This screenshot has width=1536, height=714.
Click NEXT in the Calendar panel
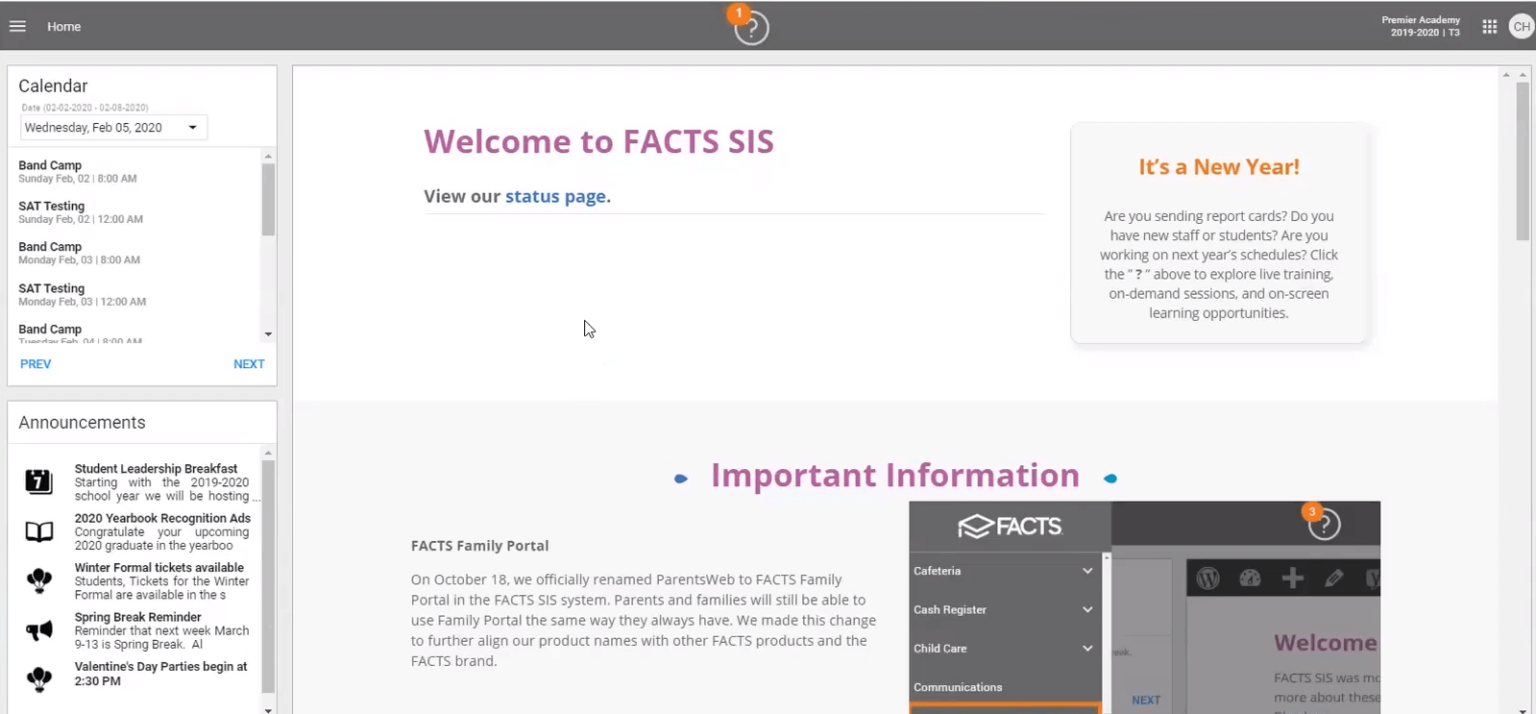(248, 363)
